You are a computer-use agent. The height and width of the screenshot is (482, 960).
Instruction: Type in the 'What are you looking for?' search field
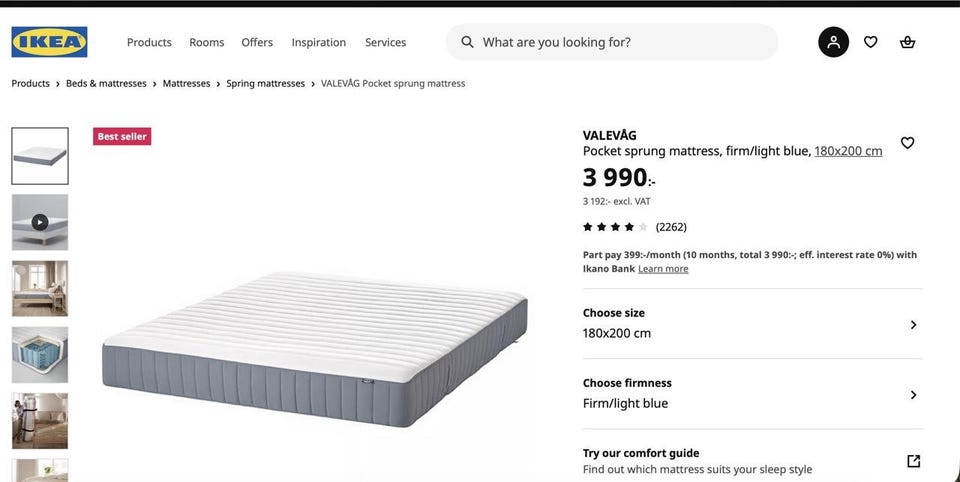pos(620,42)
